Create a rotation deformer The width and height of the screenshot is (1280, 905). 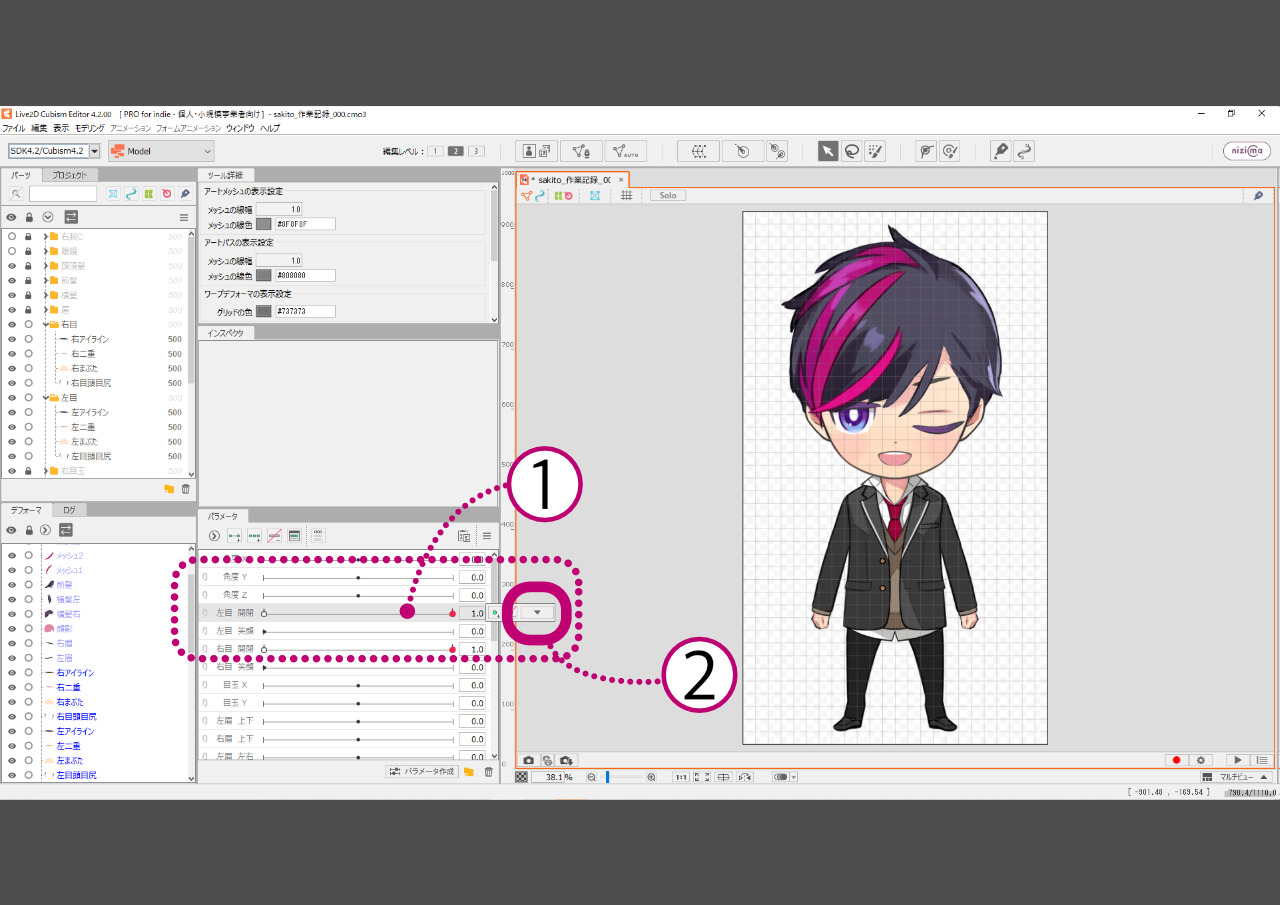click(743, 151)
